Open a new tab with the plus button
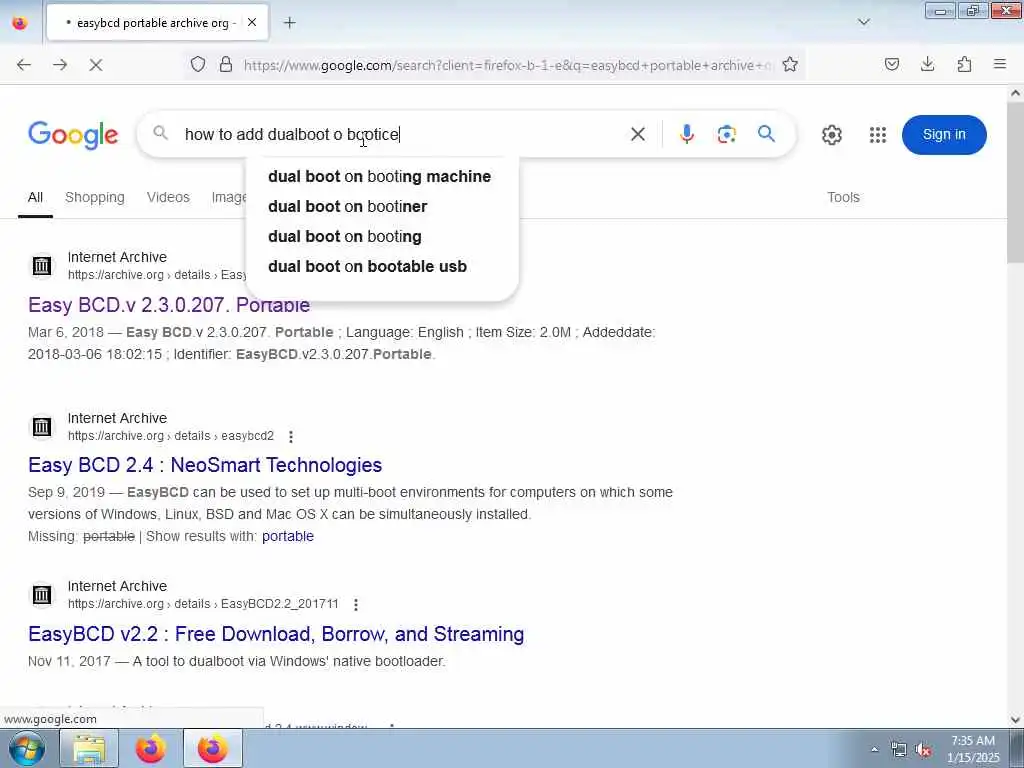The width and height of the screenshot is (1024, 768). tap(289, 23)
